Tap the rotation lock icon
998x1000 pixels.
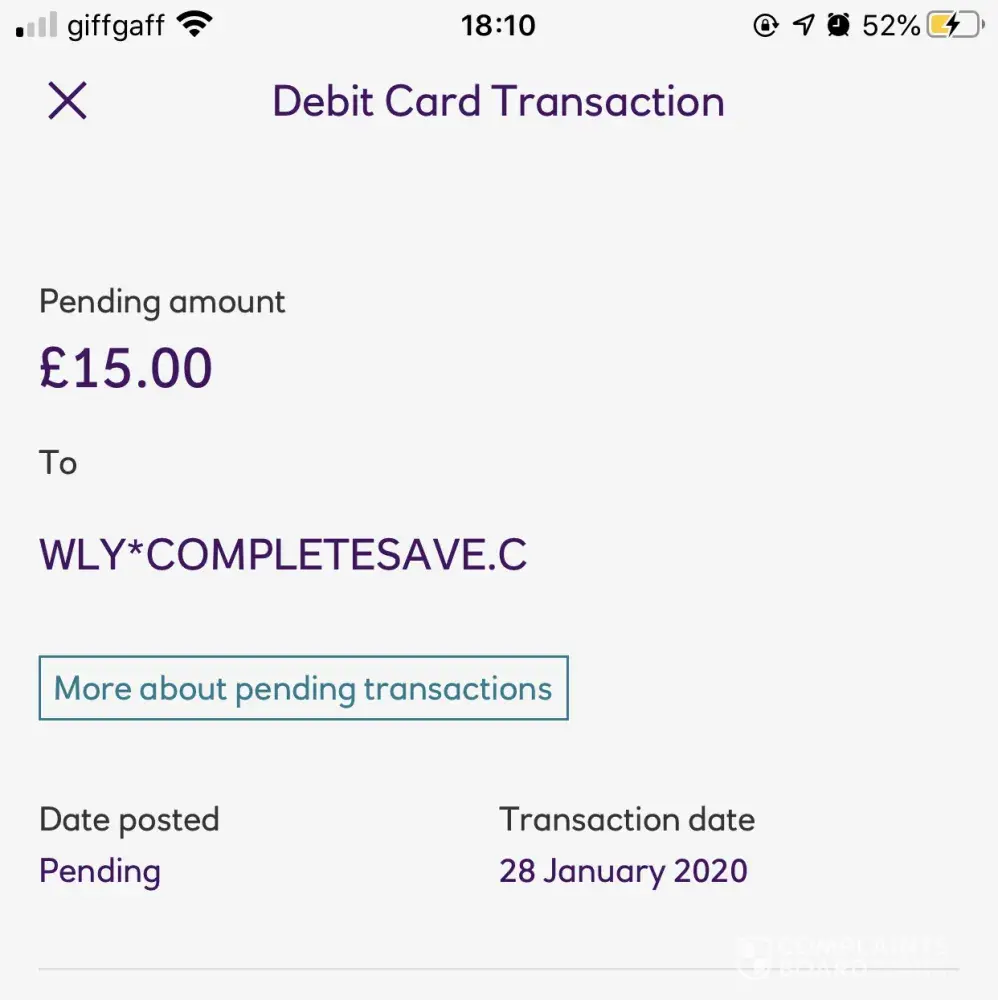[765, 26]
